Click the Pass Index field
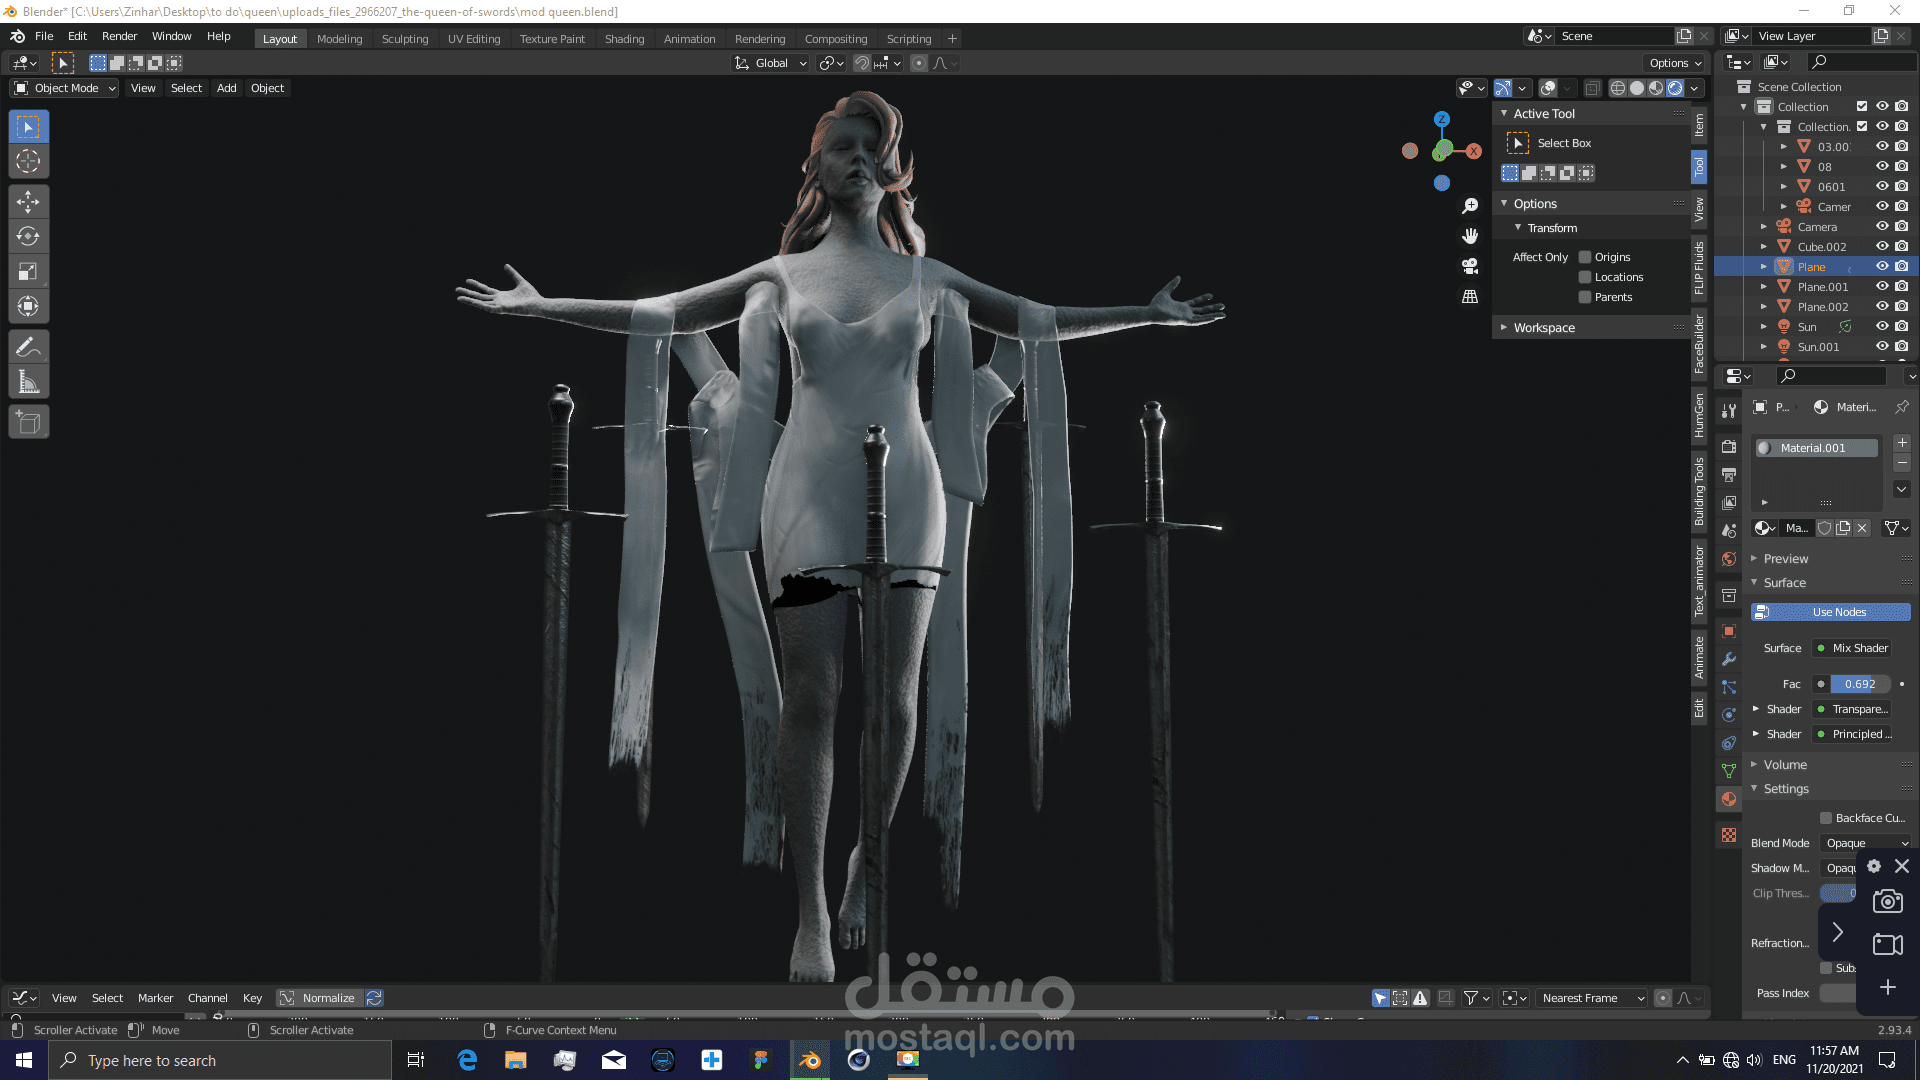1920x1080 pixels. pos(1838,993)
